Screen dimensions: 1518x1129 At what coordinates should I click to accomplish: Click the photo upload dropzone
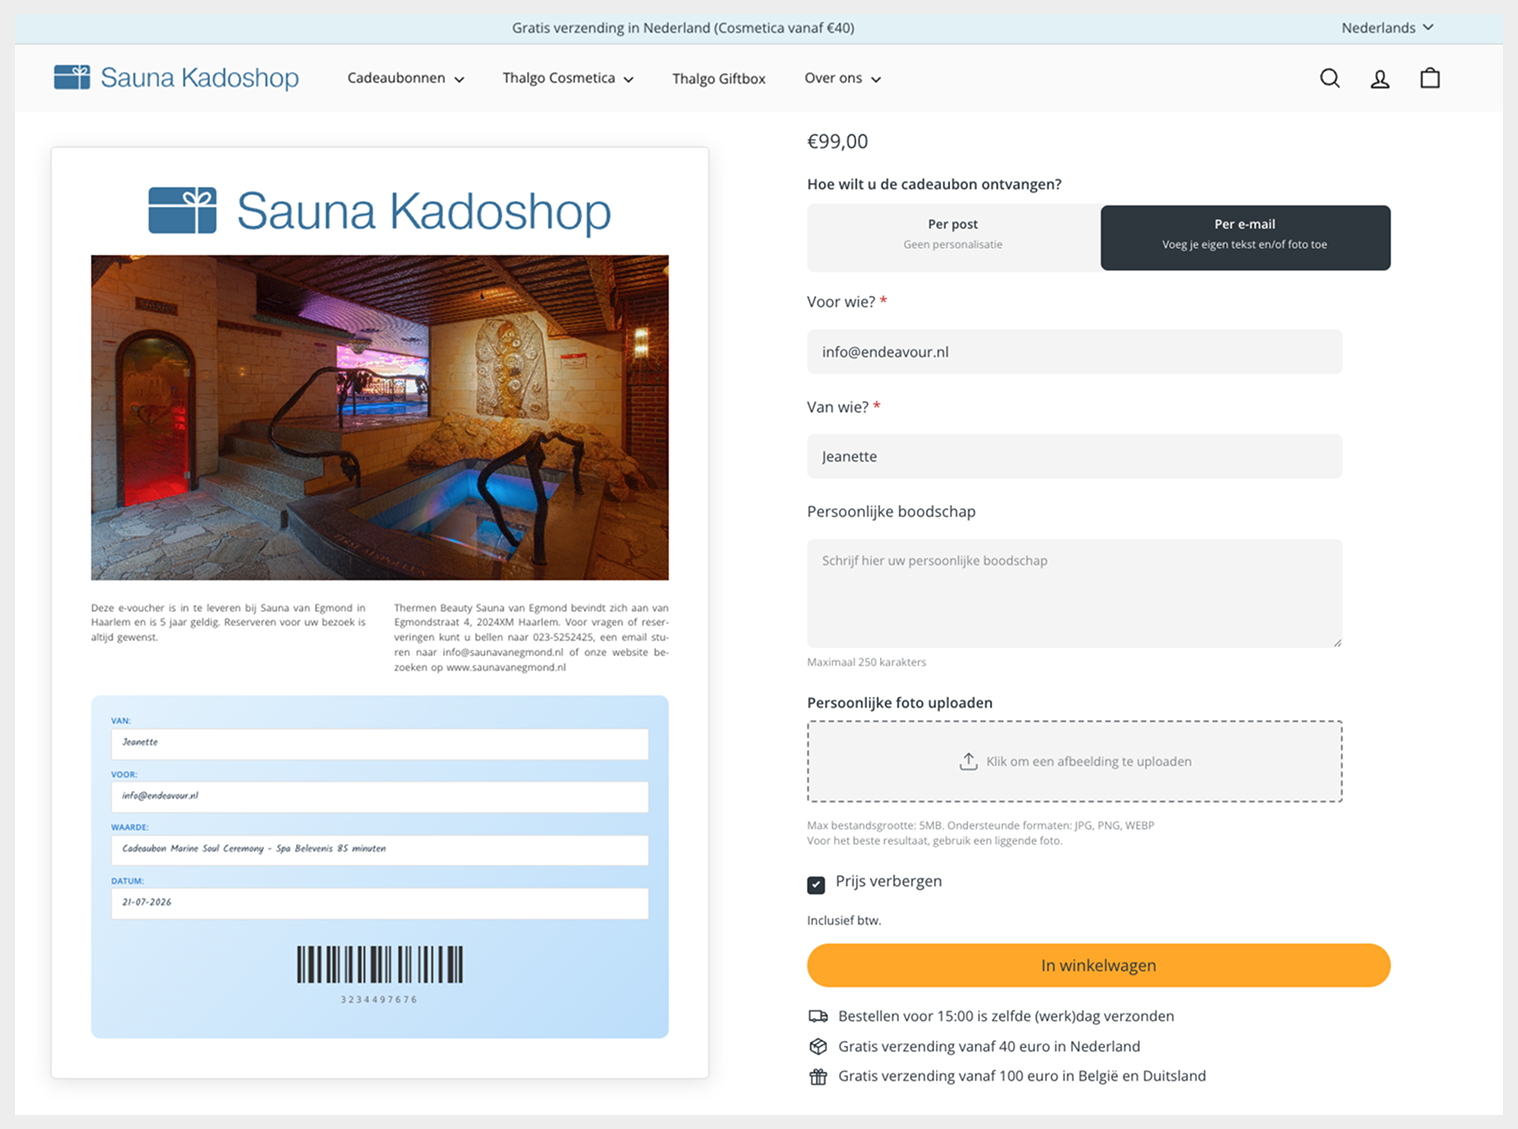click(1075, 761)
